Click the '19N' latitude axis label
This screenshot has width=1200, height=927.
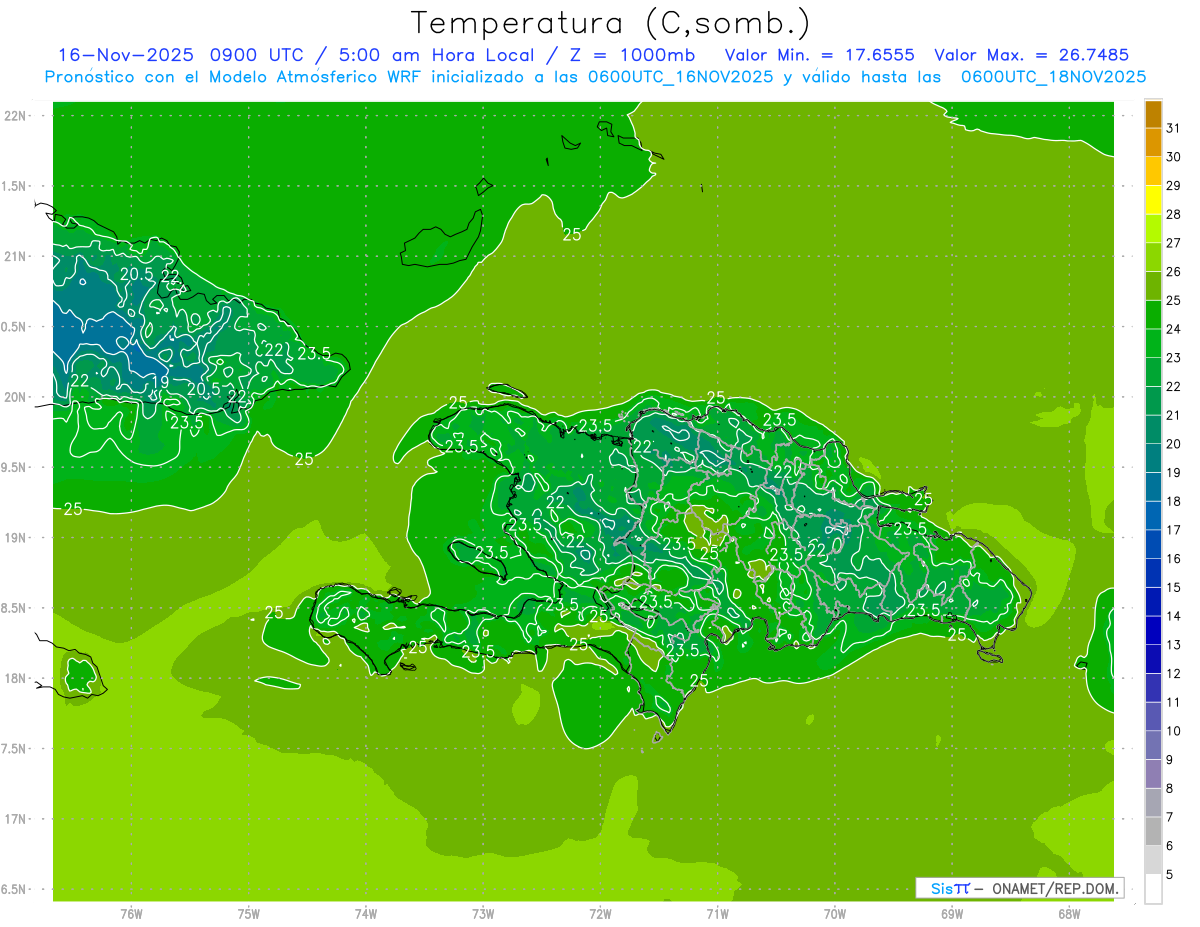pos(17,538)
